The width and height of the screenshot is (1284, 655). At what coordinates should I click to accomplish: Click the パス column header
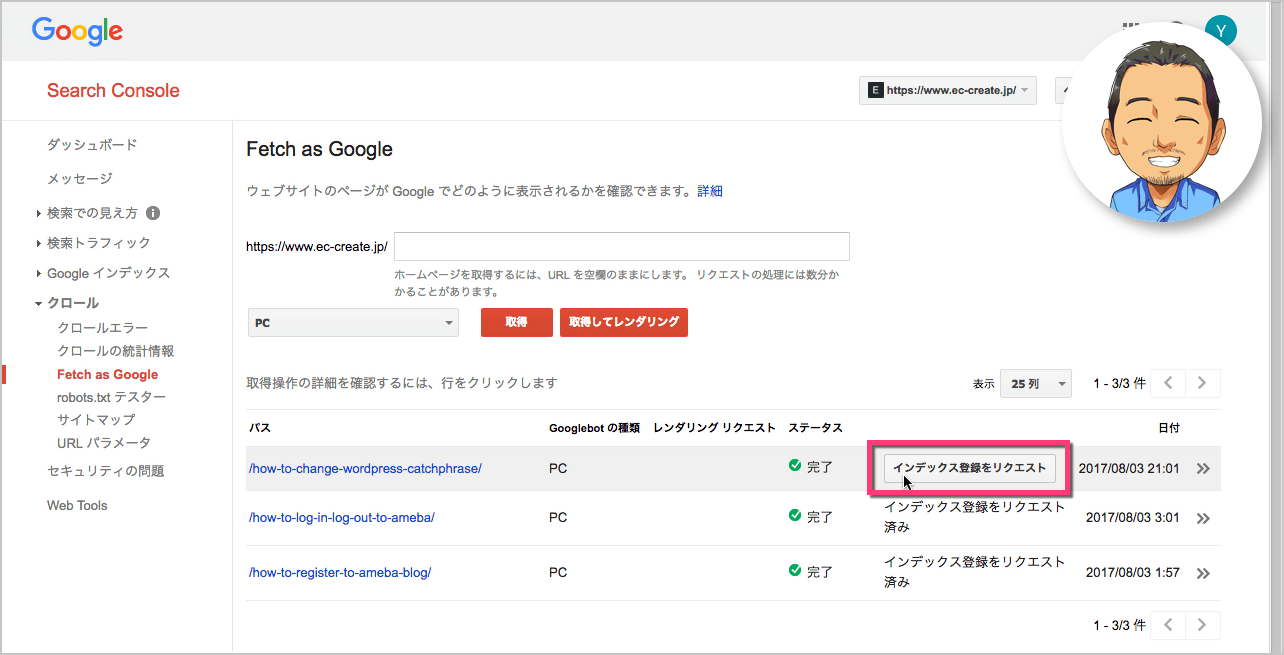(259, 428)
